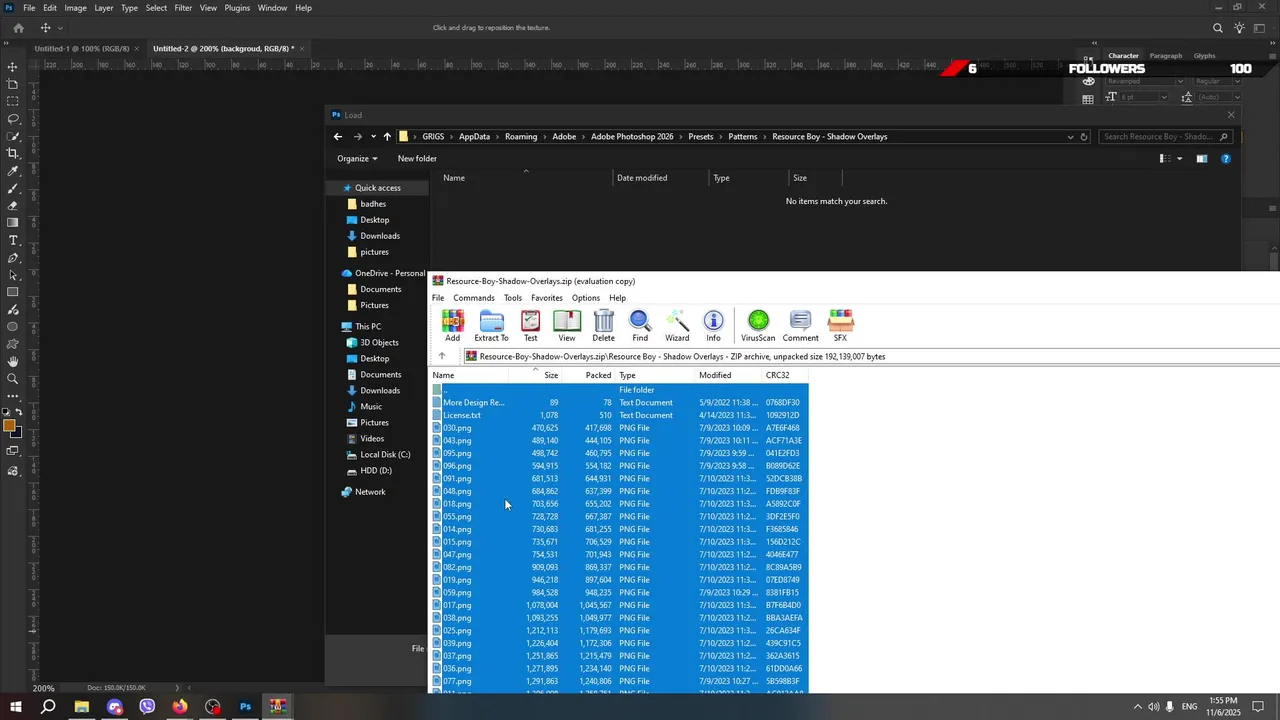Toggle the preview pane in Load dialog

1202,158
